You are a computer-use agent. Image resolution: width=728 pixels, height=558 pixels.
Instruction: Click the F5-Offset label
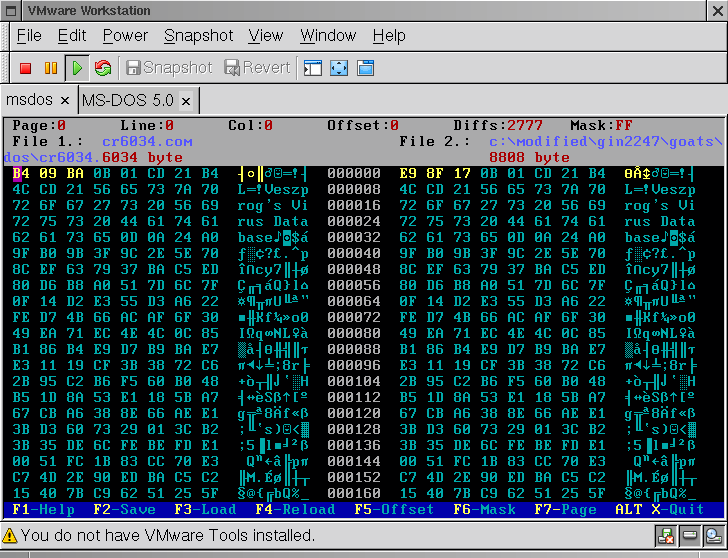394,509
